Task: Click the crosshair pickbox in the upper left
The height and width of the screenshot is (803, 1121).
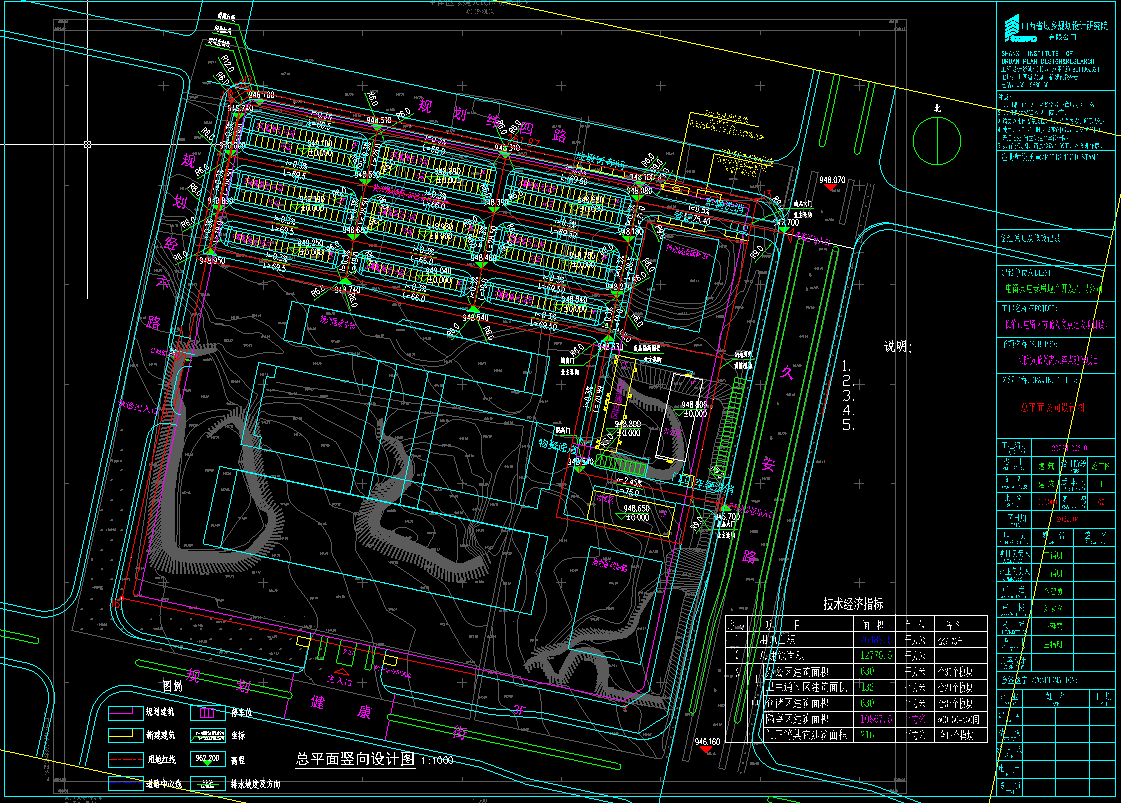Action: pyautogui.click(x=88, y=145)
